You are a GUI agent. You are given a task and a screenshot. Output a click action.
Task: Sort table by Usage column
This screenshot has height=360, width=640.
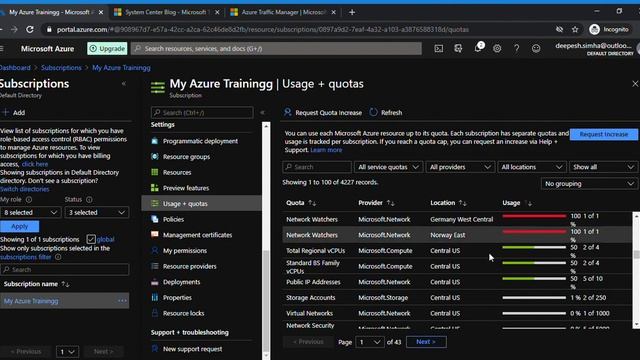click(x=517, y=203)
